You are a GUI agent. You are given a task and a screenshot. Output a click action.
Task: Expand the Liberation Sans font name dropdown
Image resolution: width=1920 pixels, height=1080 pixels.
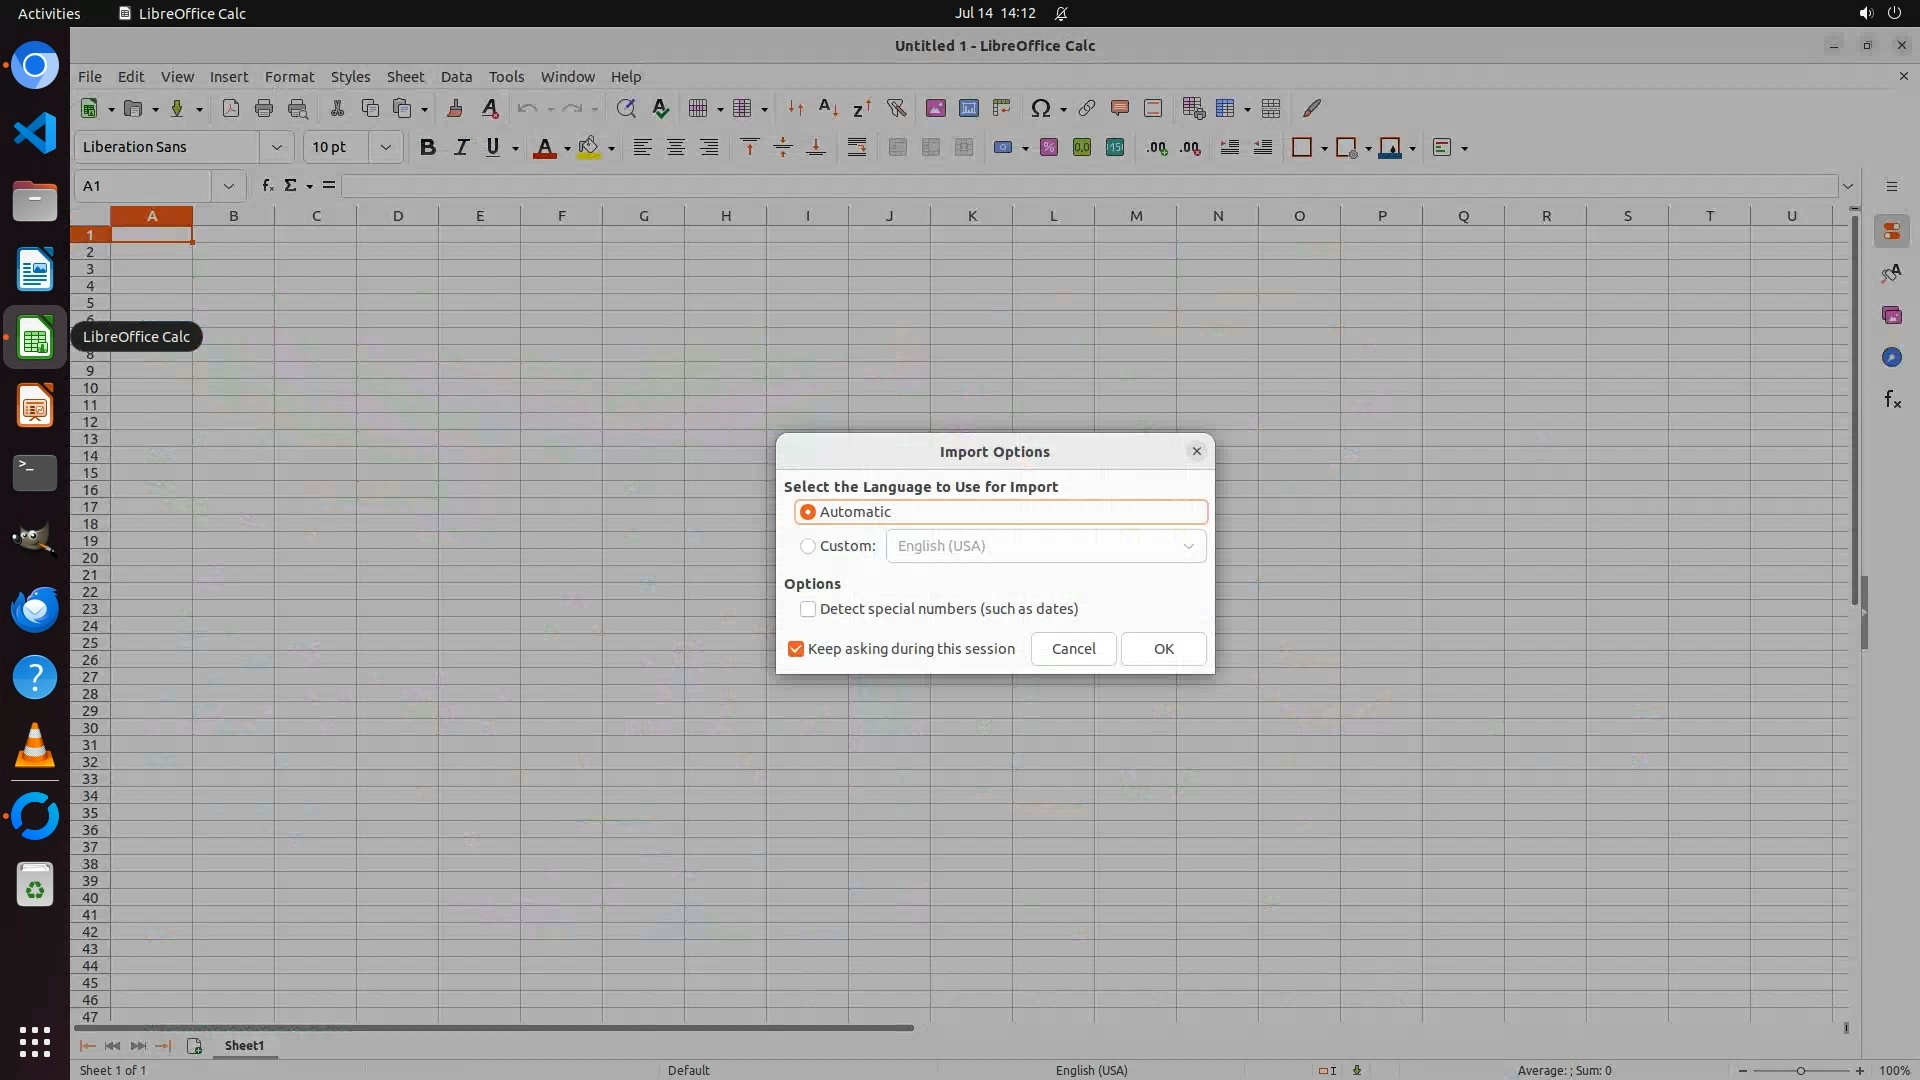point(276,148)
